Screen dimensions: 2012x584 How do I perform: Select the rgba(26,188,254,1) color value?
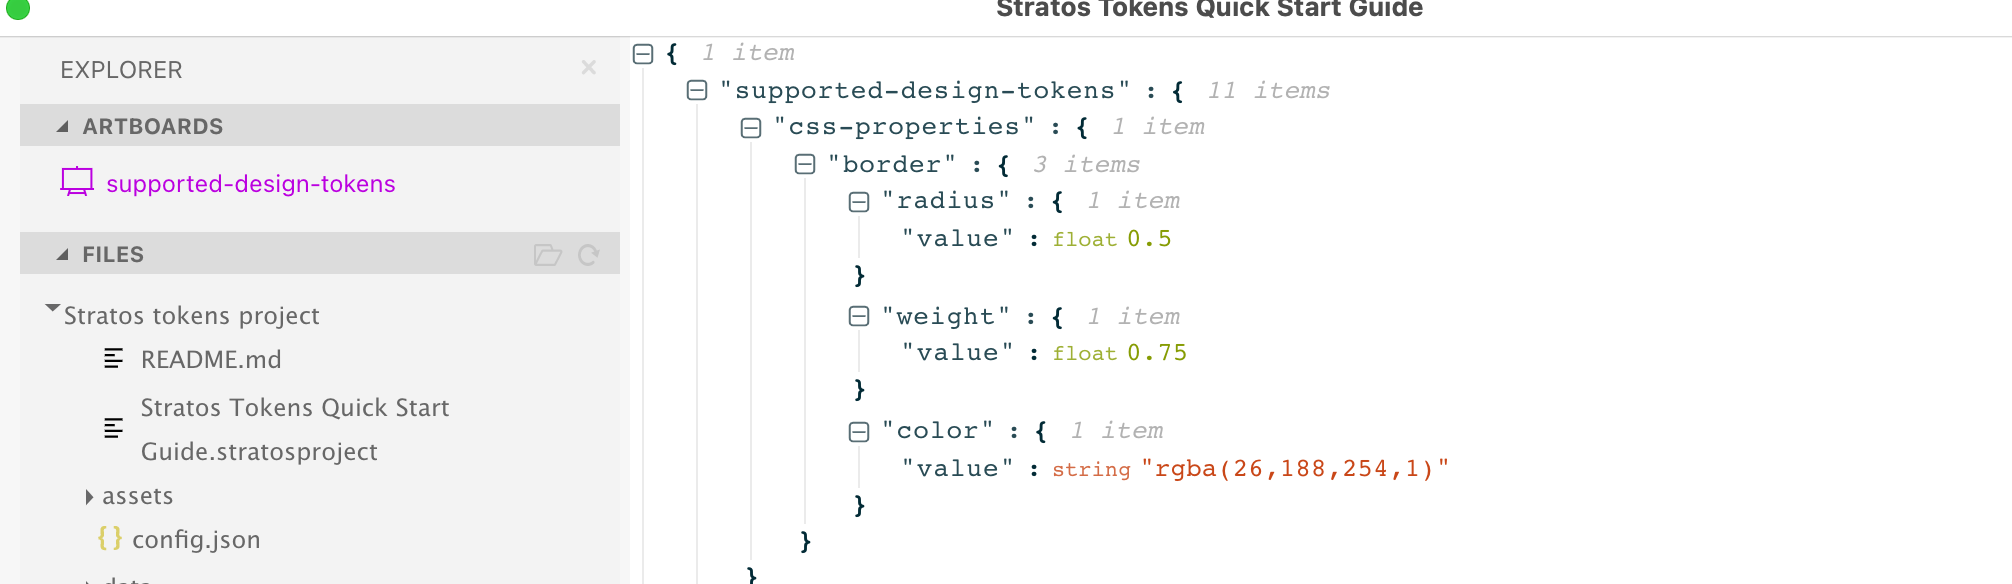(1295, 469)
